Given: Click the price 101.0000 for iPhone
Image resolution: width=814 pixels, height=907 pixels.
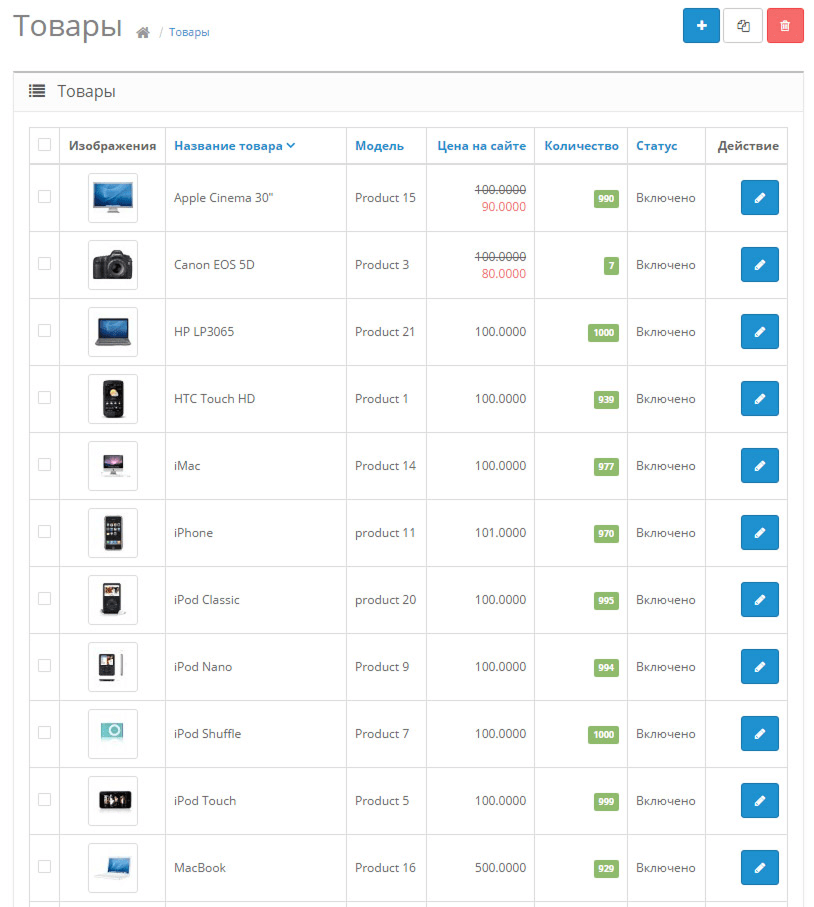Looking at the screenshot, I should [x=500, y=533].
